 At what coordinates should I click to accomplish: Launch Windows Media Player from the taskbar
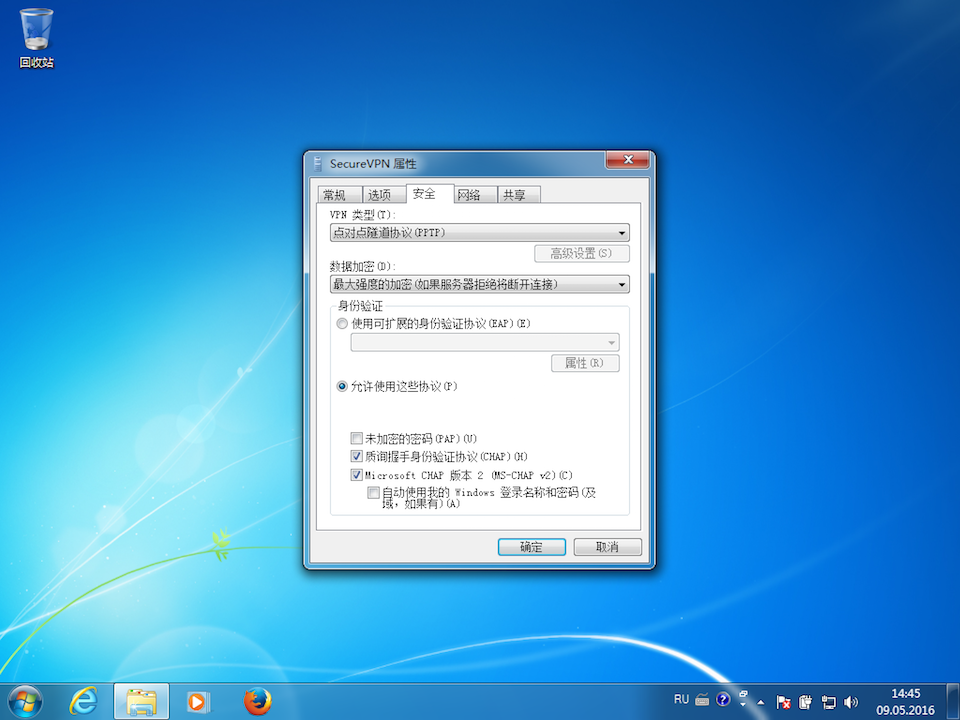click(x=197, y=702)
